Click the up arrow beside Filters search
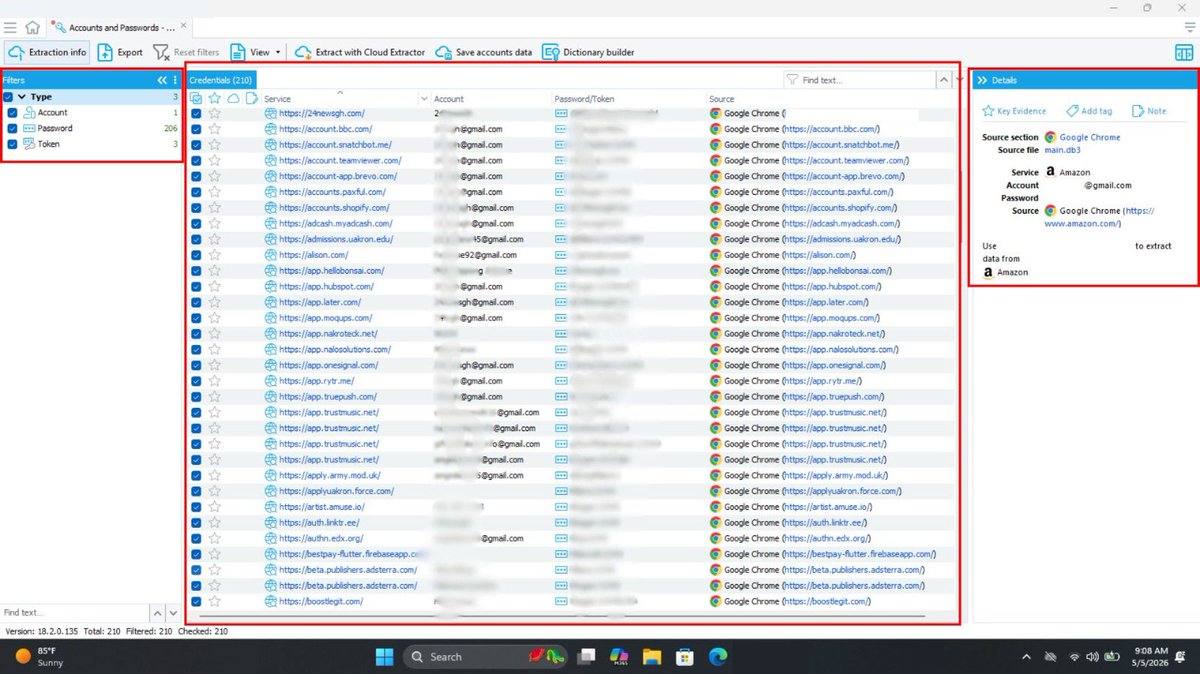The width and height of the screenshot is (1200, 674). click(157, 612)
